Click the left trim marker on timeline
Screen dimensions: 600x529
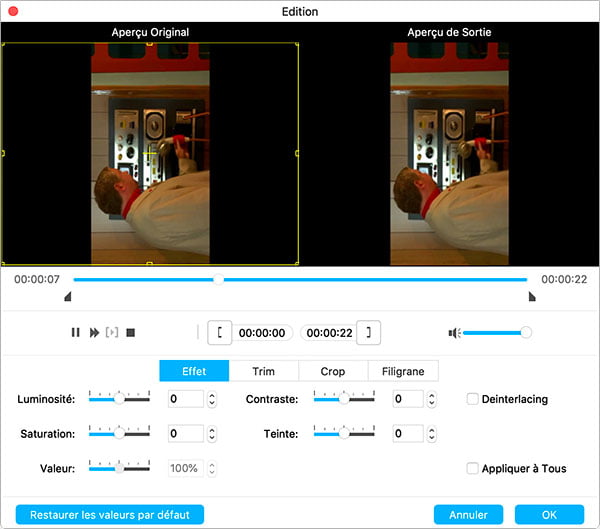68,297
